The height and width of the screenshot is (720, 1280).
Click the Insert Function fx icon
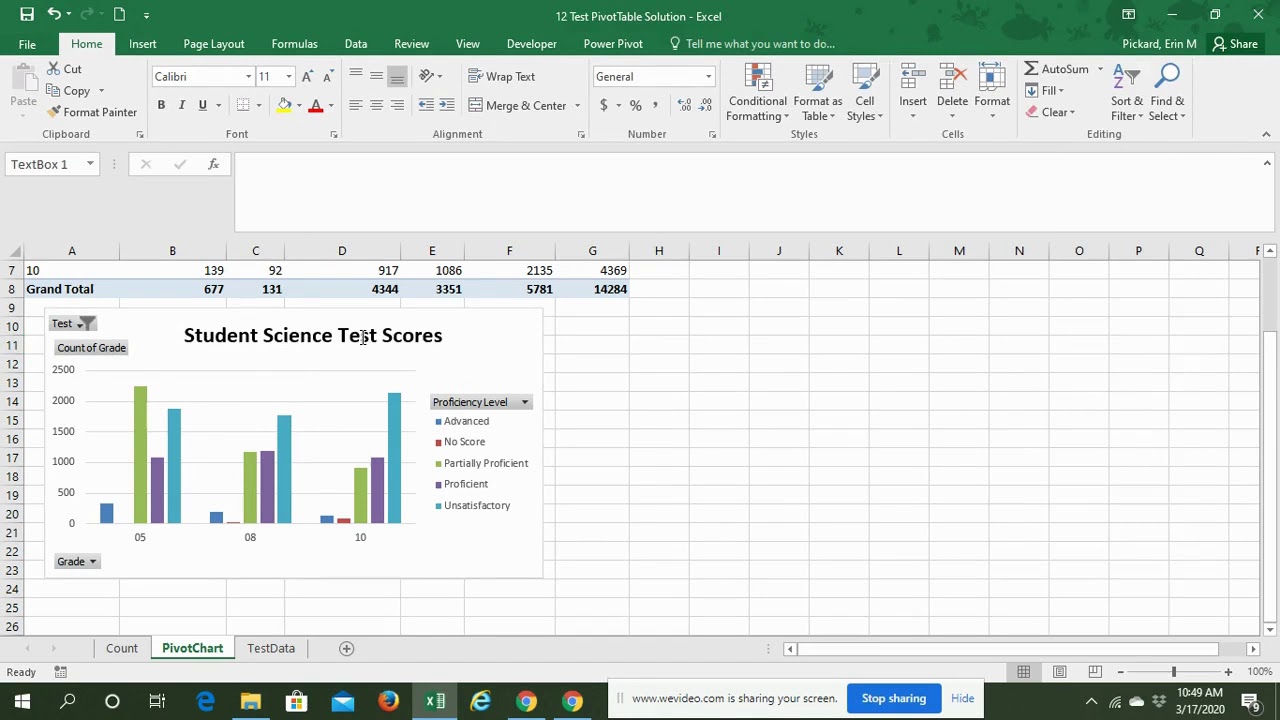point(213,164)
